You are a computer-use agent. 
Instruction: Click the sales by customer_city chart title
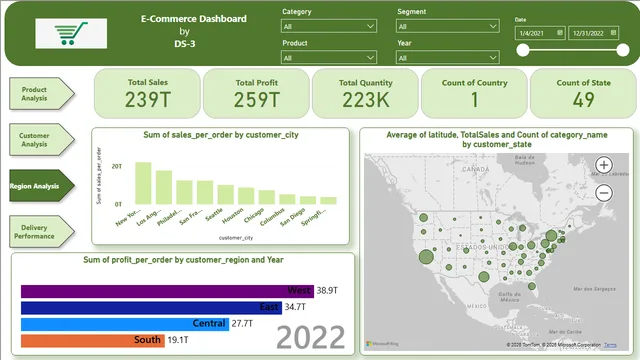click(x=221, y=135)
